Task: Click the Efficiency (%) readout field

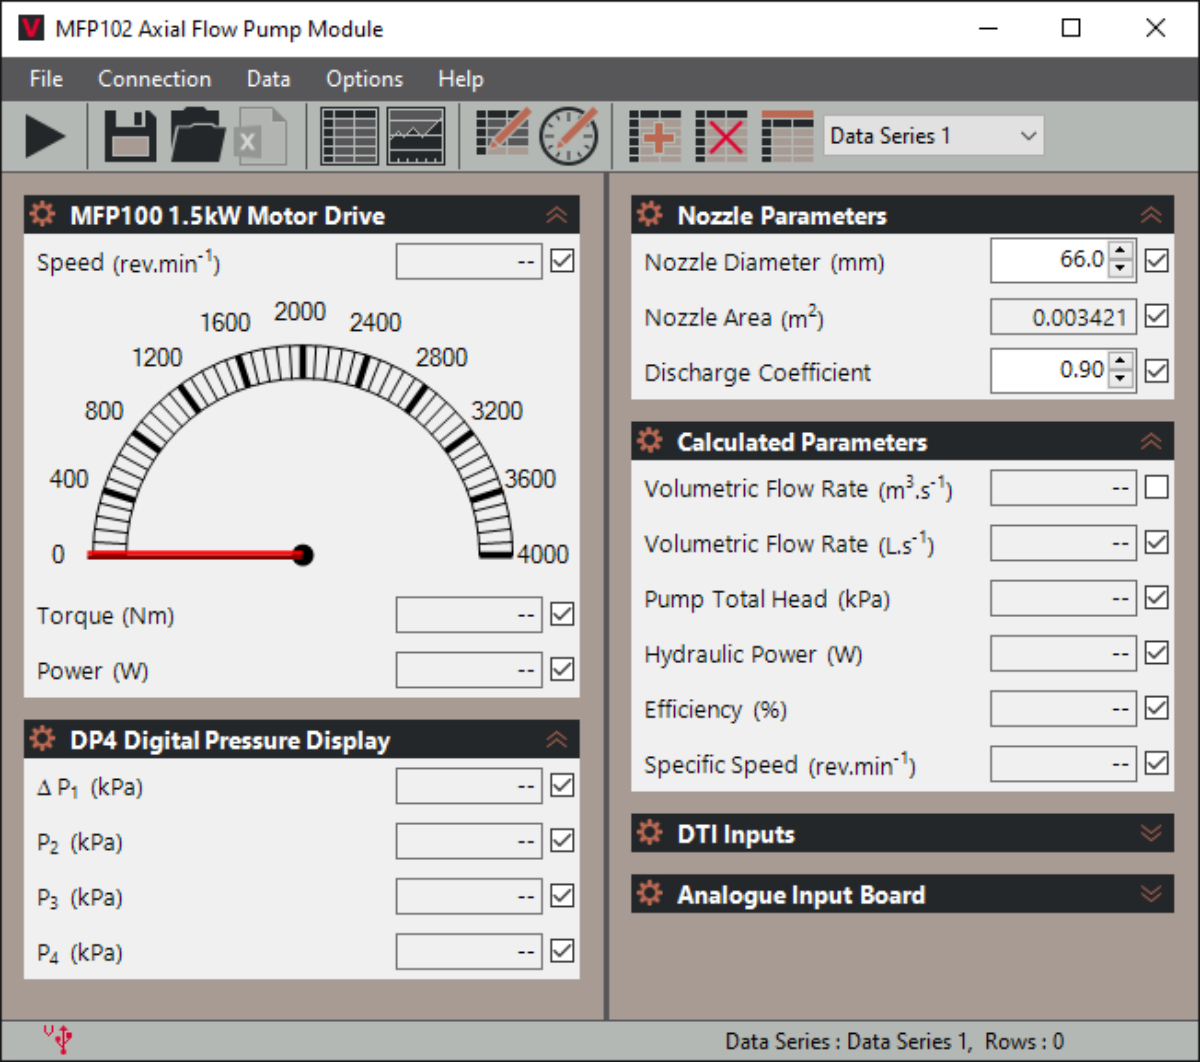Action: pyautogui.click(x=1063, y=709)
